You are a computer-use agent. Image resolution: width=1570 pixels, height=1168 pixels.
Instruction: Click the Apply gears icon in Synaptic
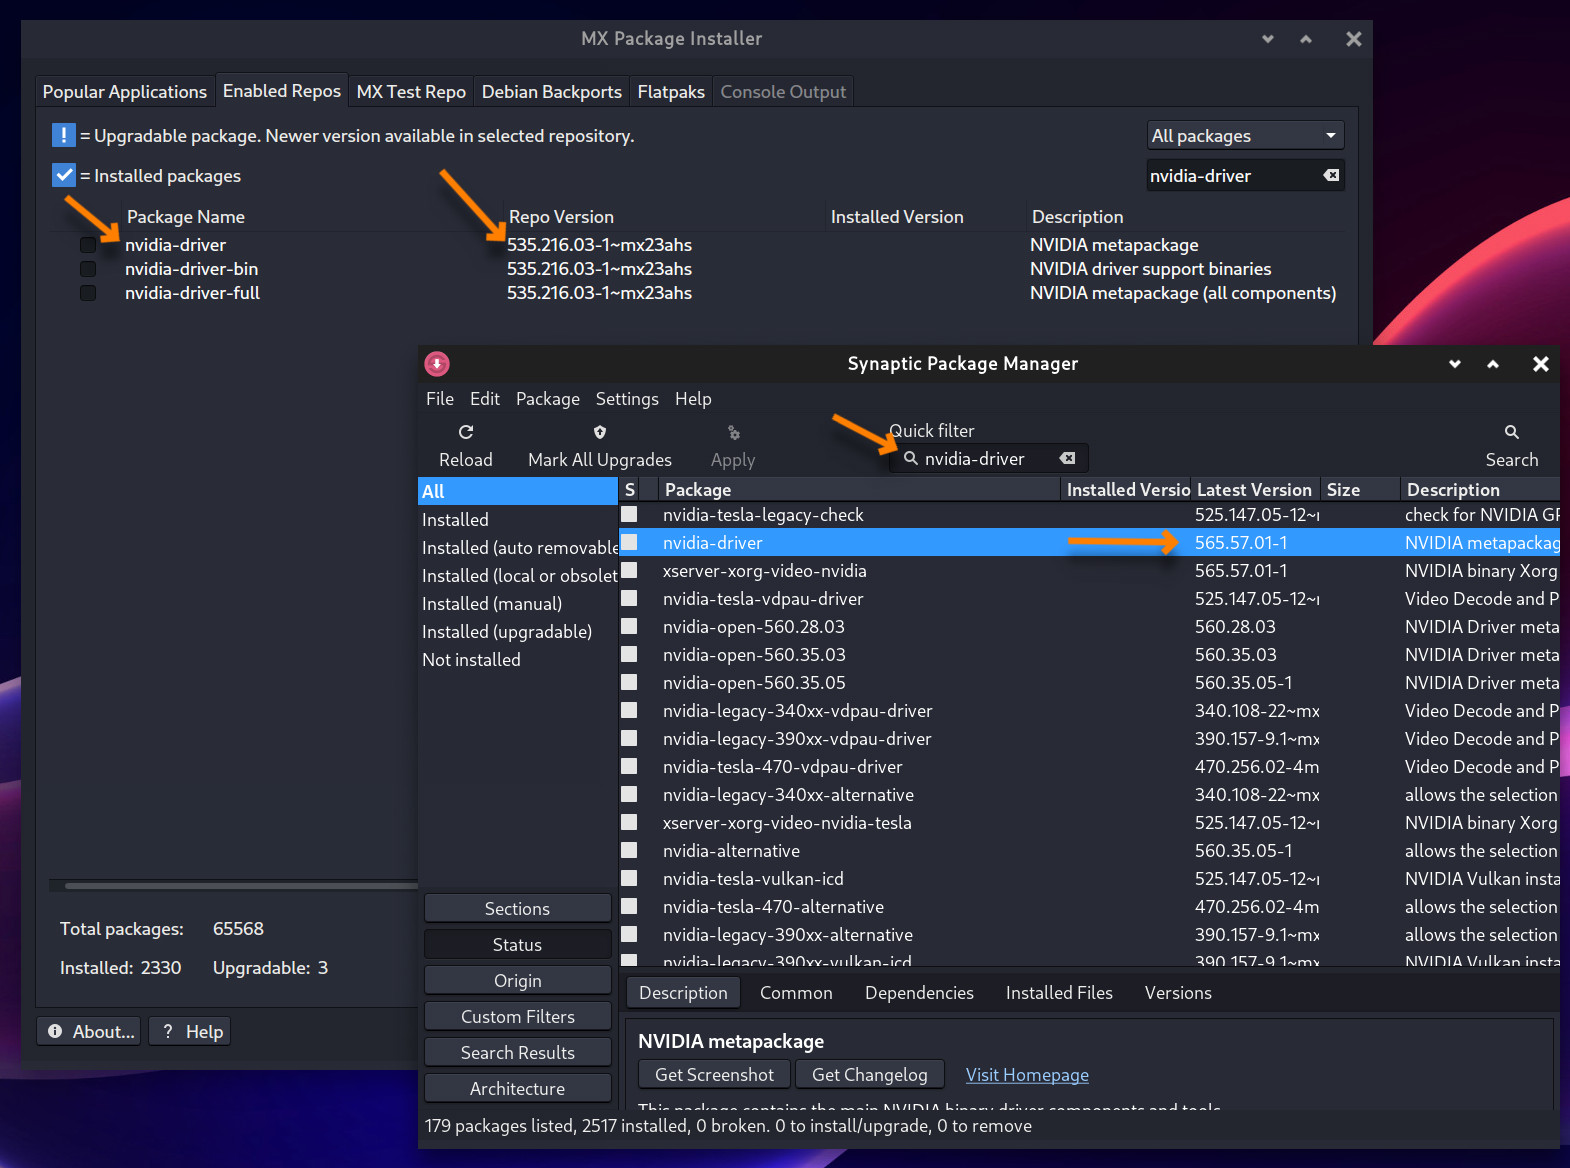(x=733, y=433)
